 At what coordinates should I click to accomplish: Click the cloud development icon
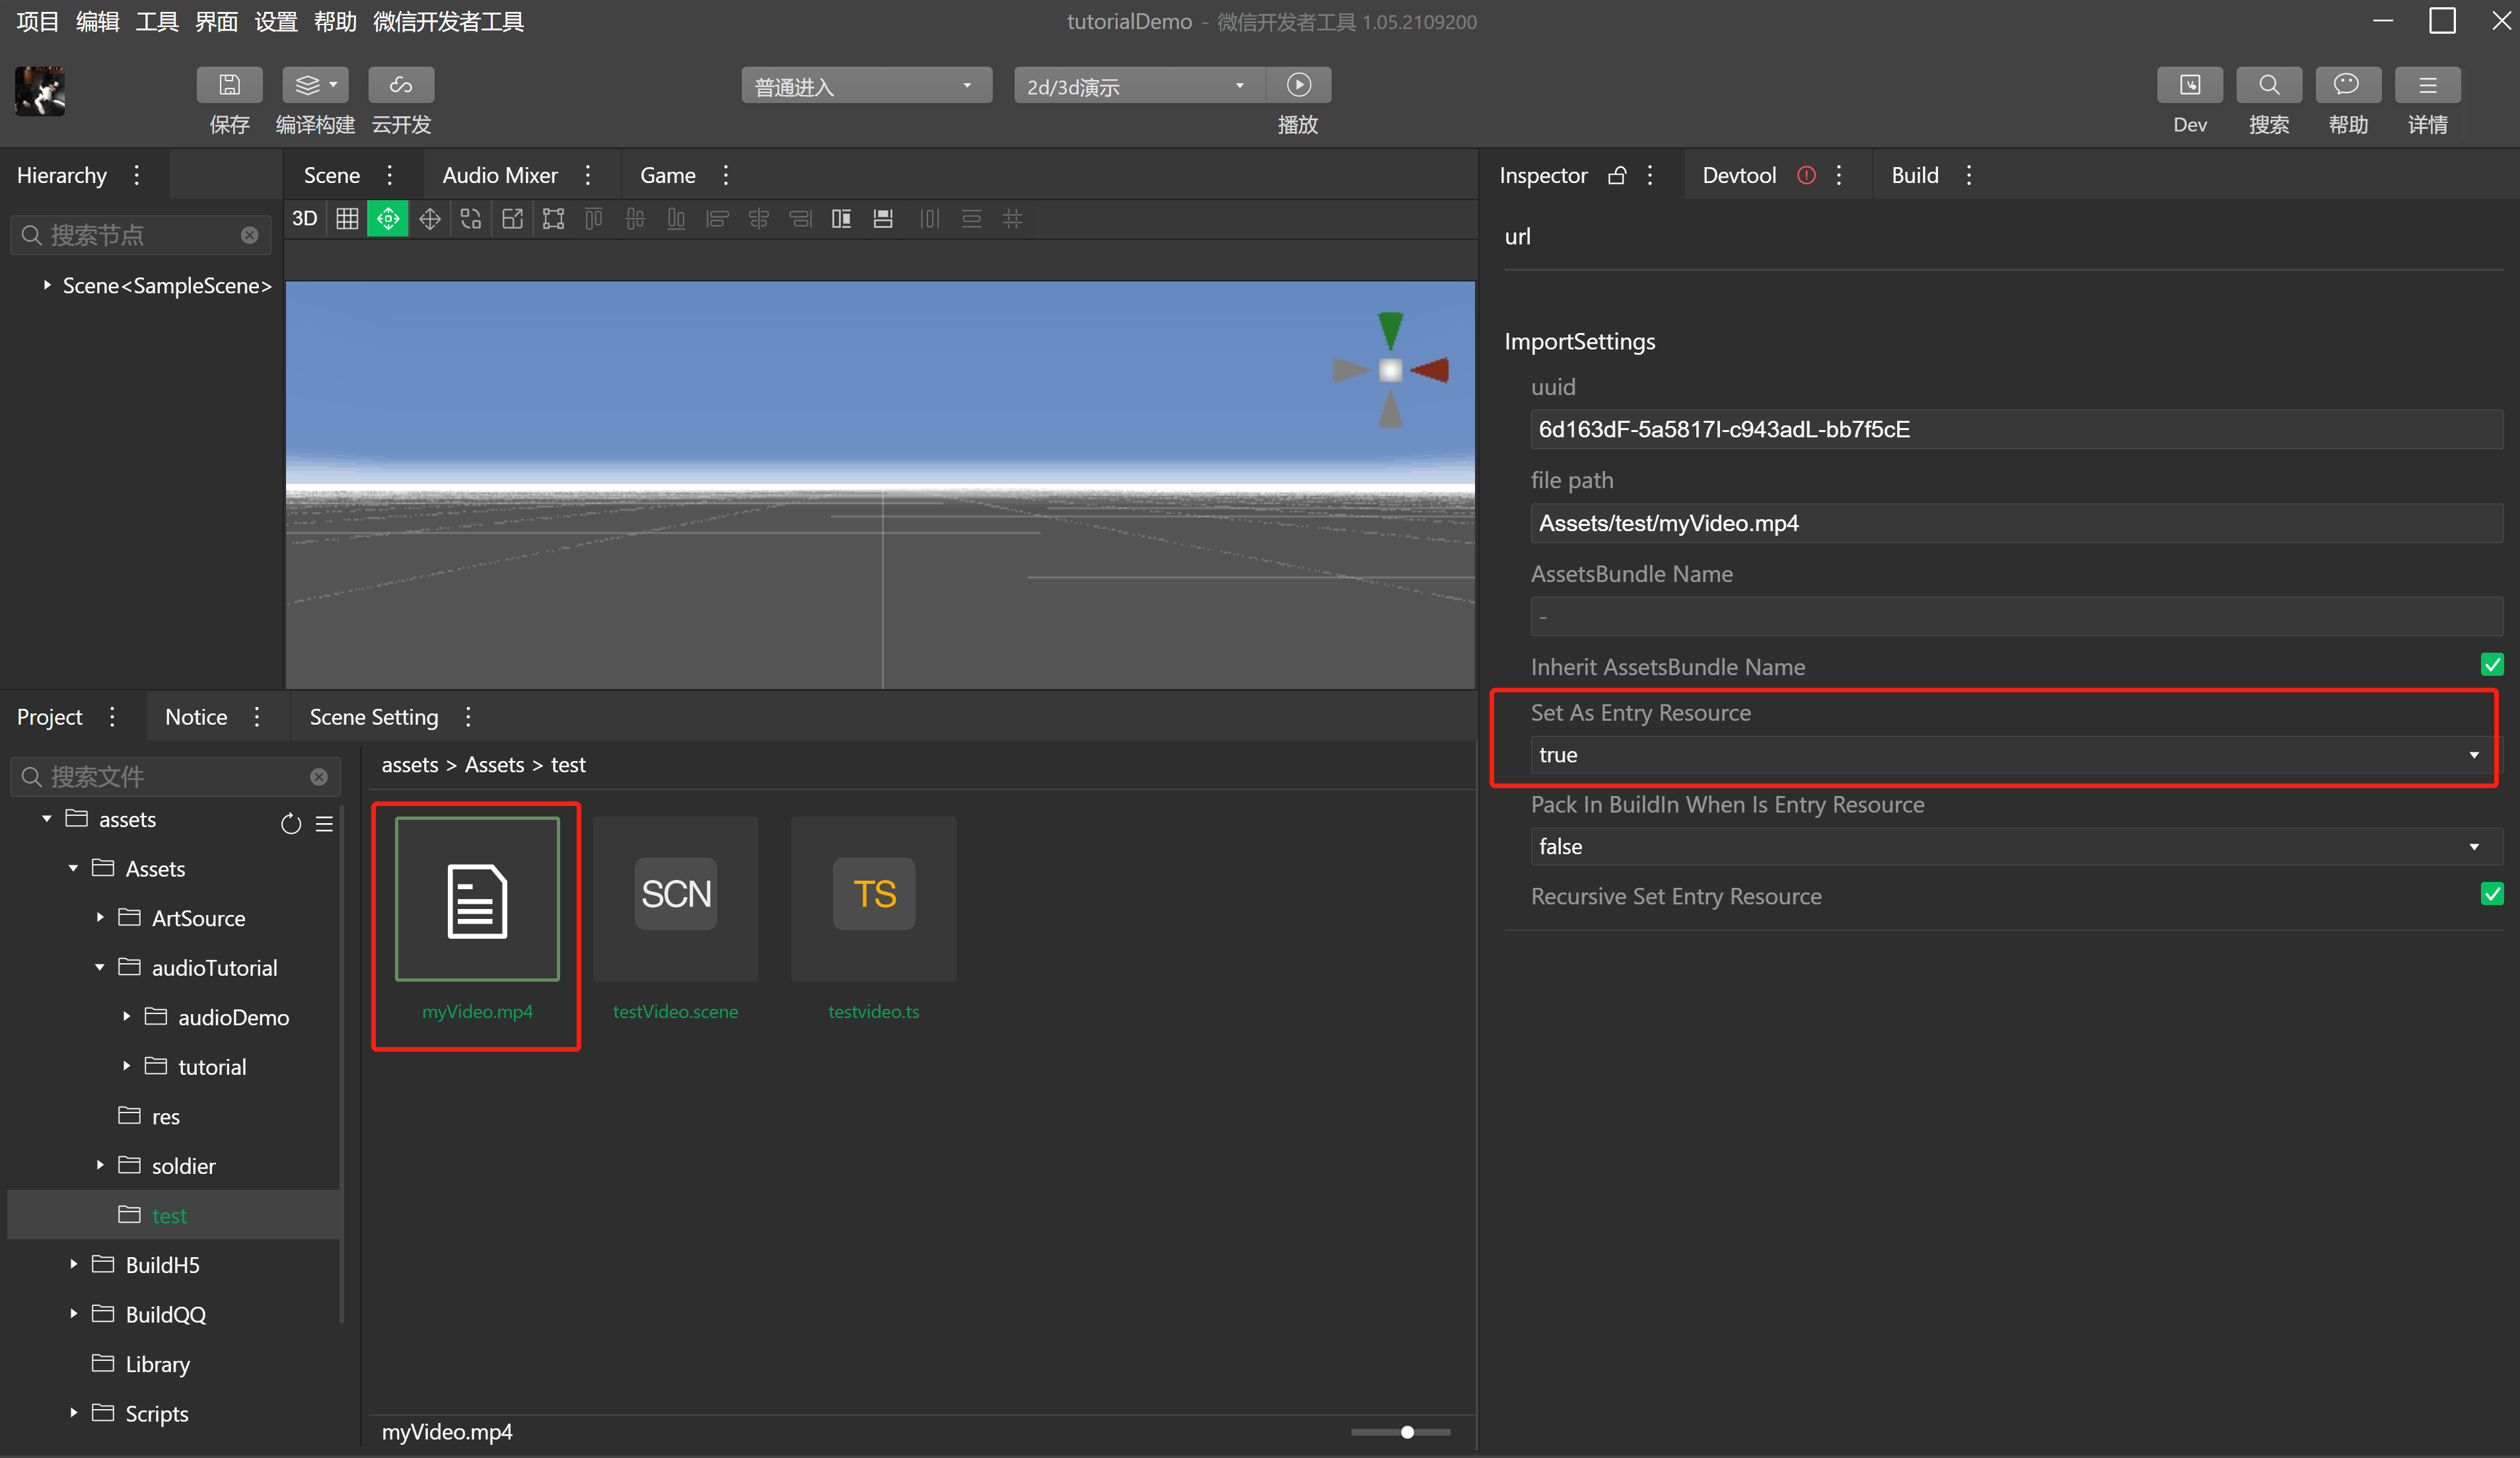401,85
